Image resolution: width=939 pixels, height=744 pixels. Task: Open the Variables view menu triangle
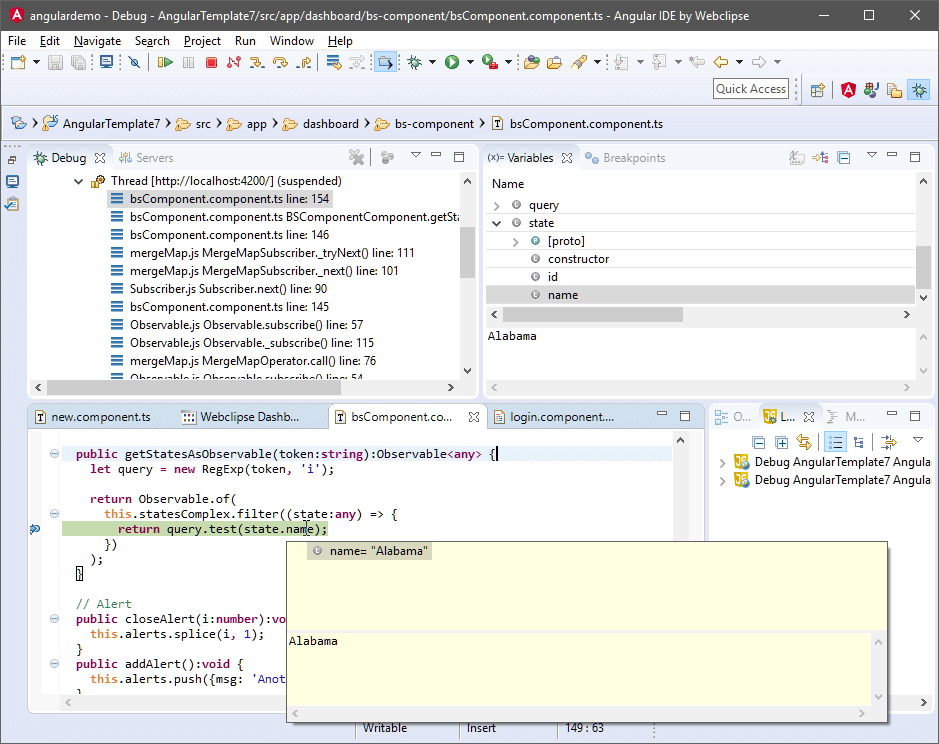pyautogui.click(x=872, y=155)
